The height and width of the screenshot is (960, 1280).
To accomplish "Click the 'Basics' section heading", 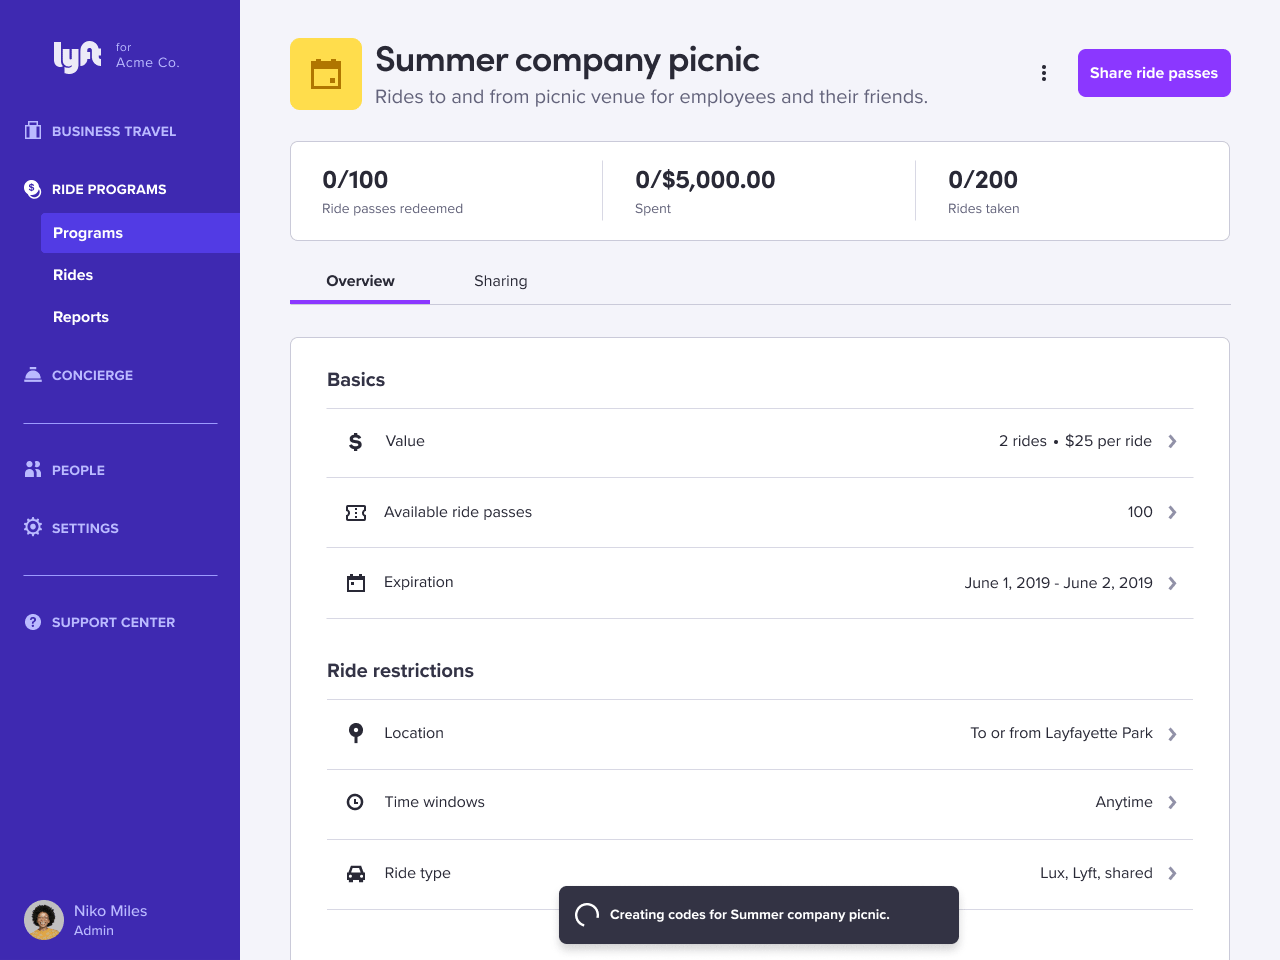I will [x=356, y=380].
